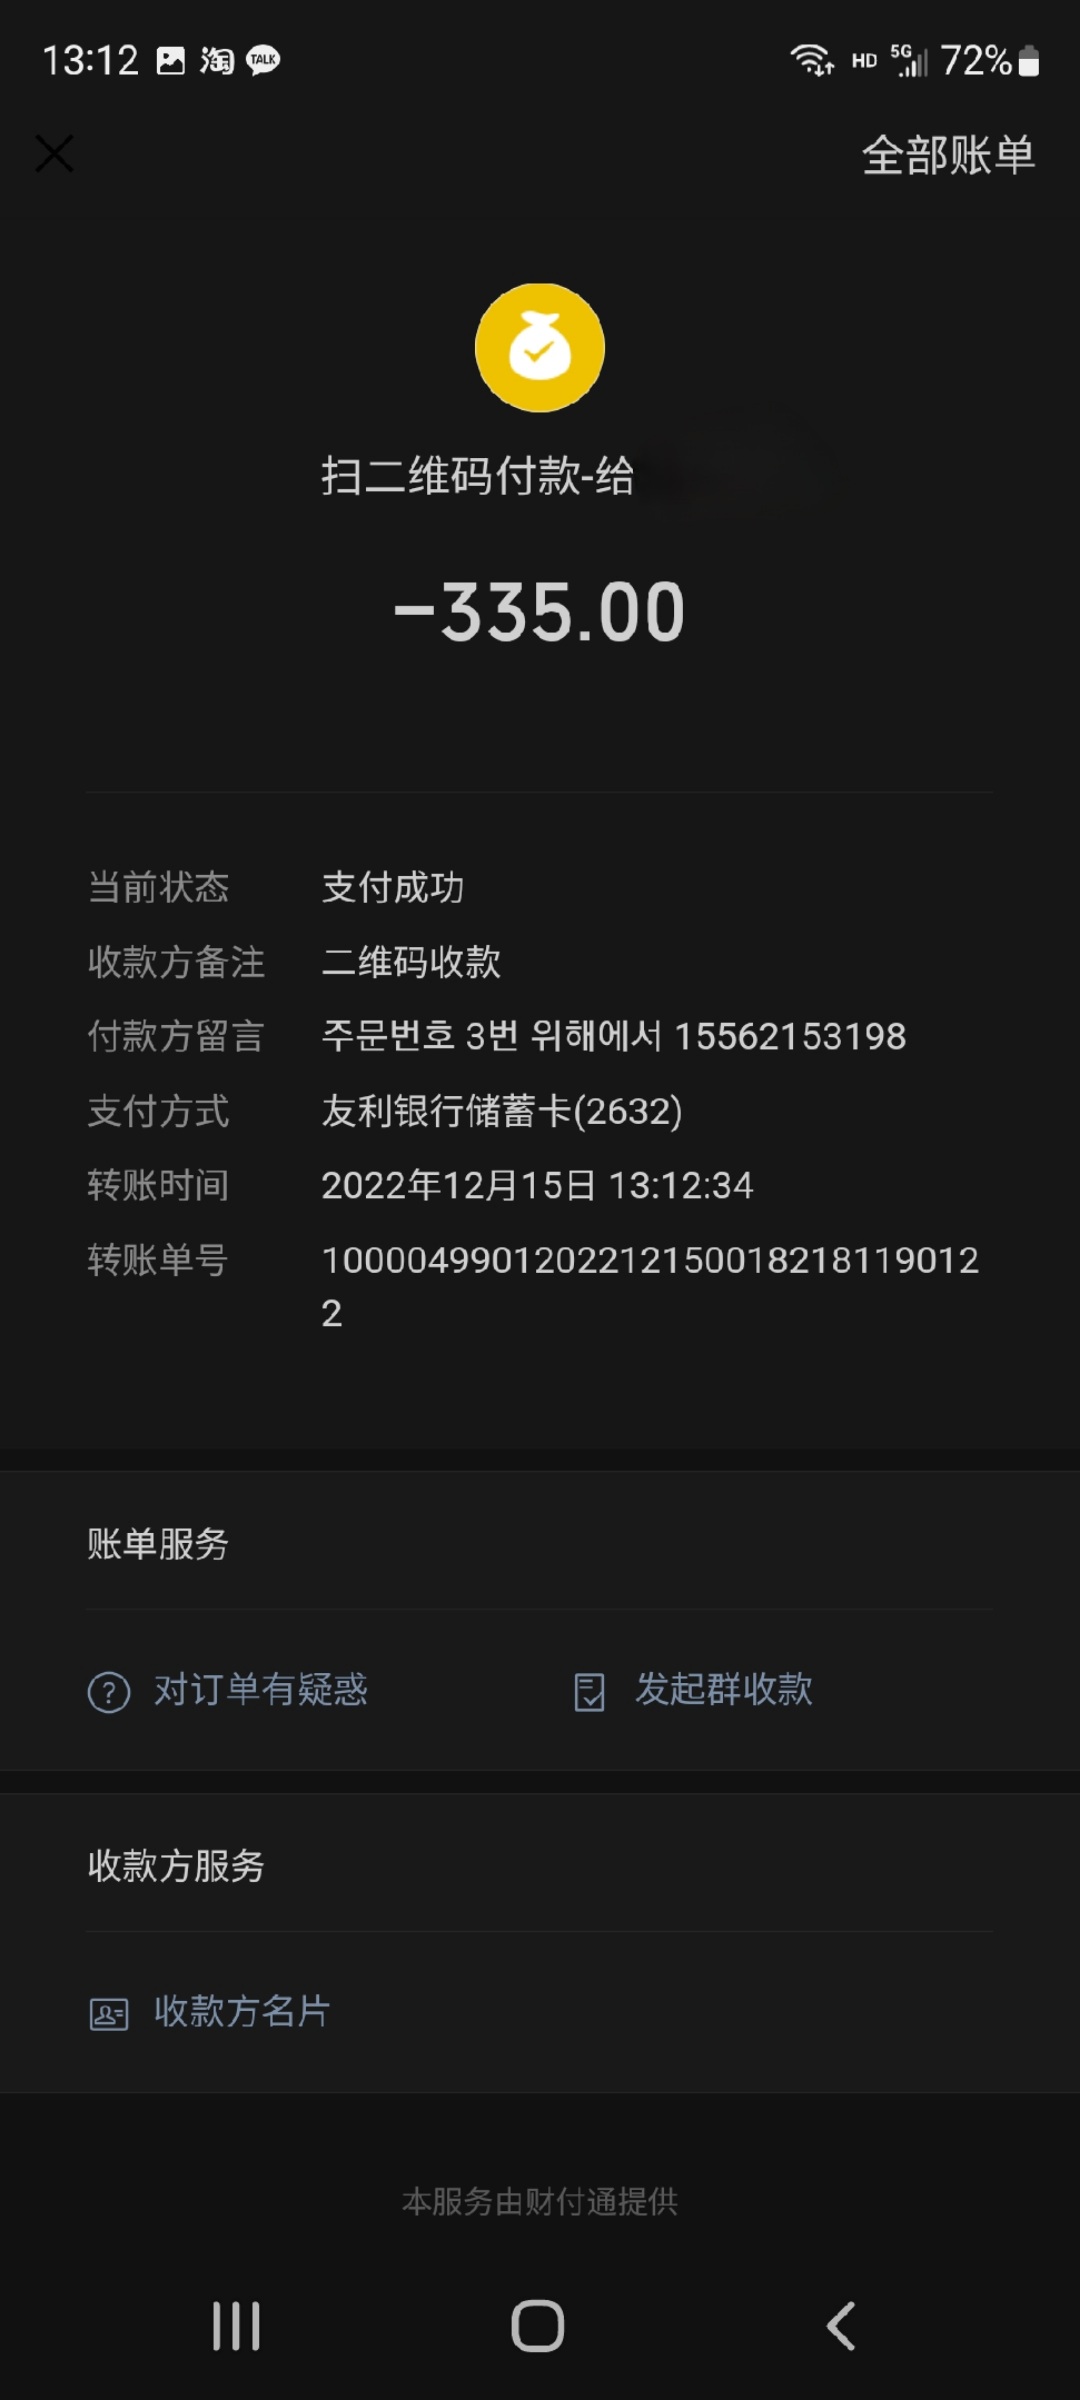The image size is (1080, 2400).
Task: Tap the KakaoTalk notification icon
Action: [x=263, y=61]
